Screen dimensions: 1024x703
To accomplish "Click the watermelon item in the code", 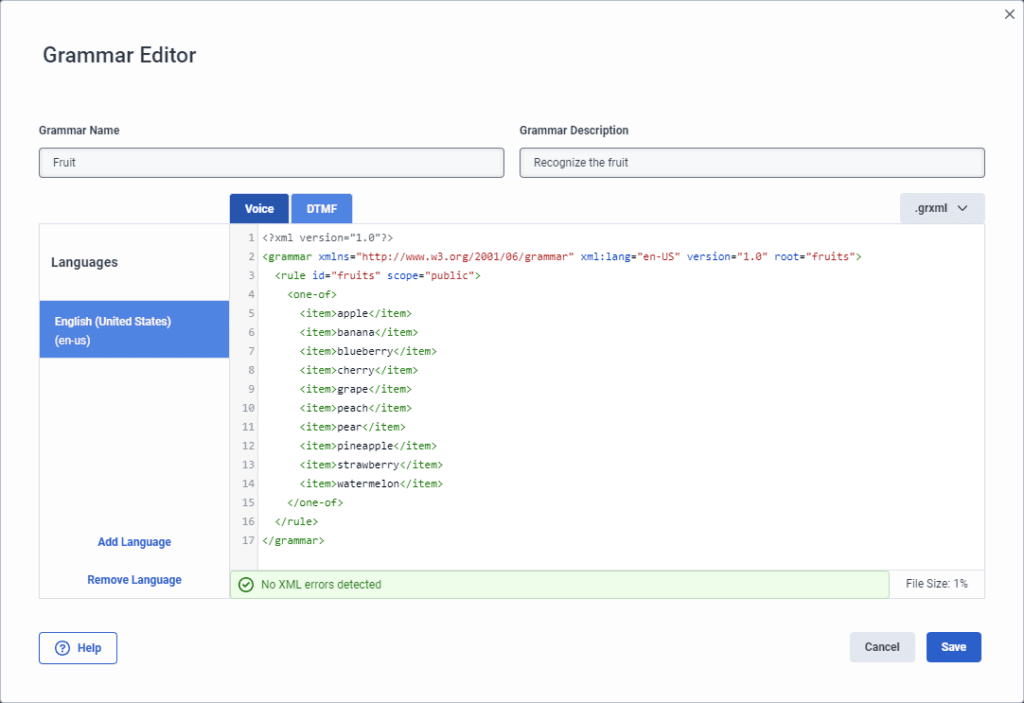I will (x=370, y=483).
